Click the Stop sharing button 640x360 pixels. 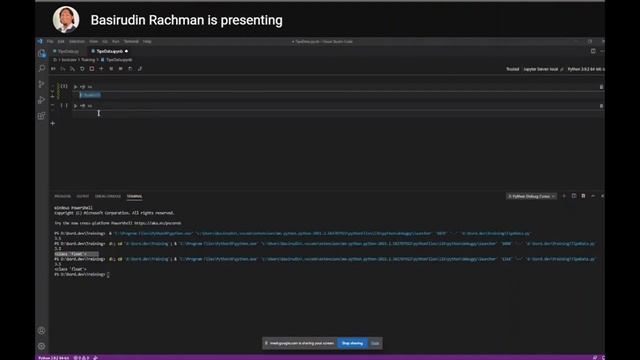coord(352,343)
